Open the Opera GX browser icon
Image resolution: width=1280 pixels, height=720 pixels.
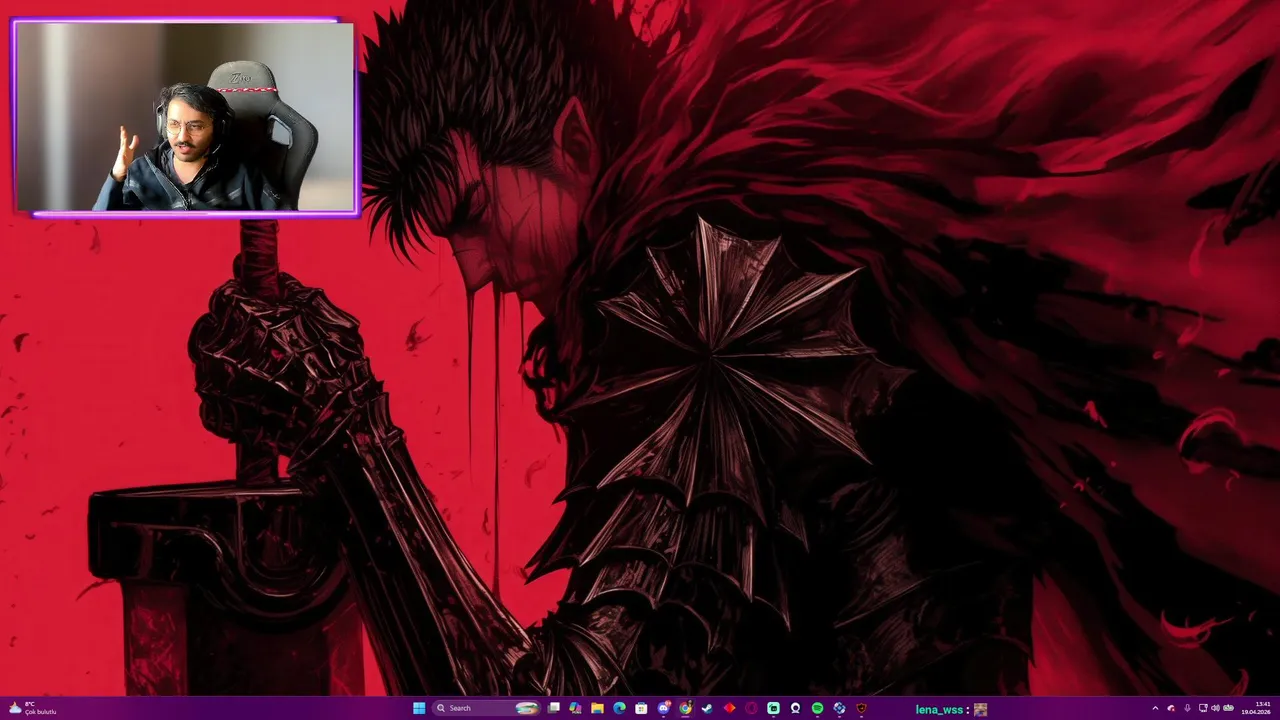pyautogui.click(x=751, y=708)
